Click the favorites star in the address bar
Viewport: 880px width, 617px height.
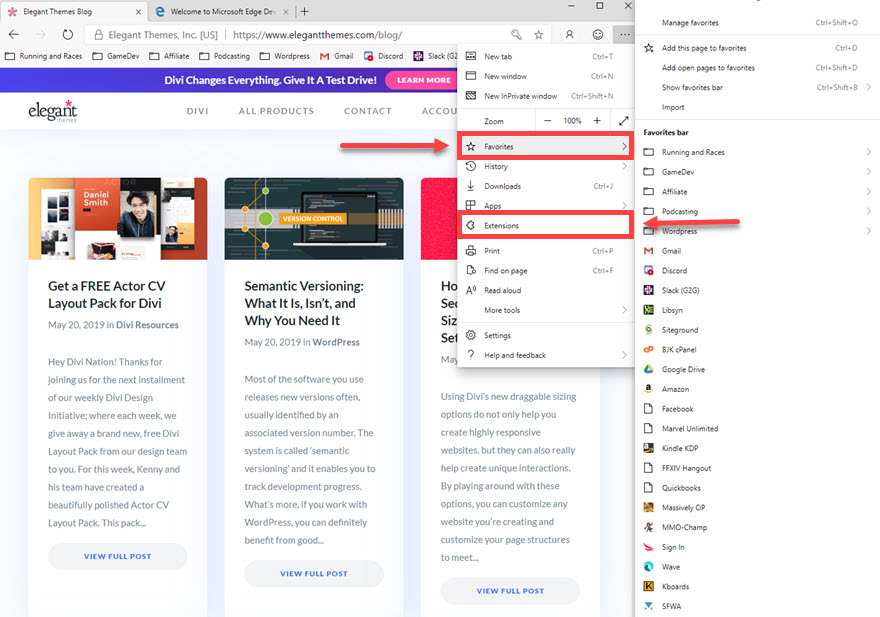click(x=538, y=33)
